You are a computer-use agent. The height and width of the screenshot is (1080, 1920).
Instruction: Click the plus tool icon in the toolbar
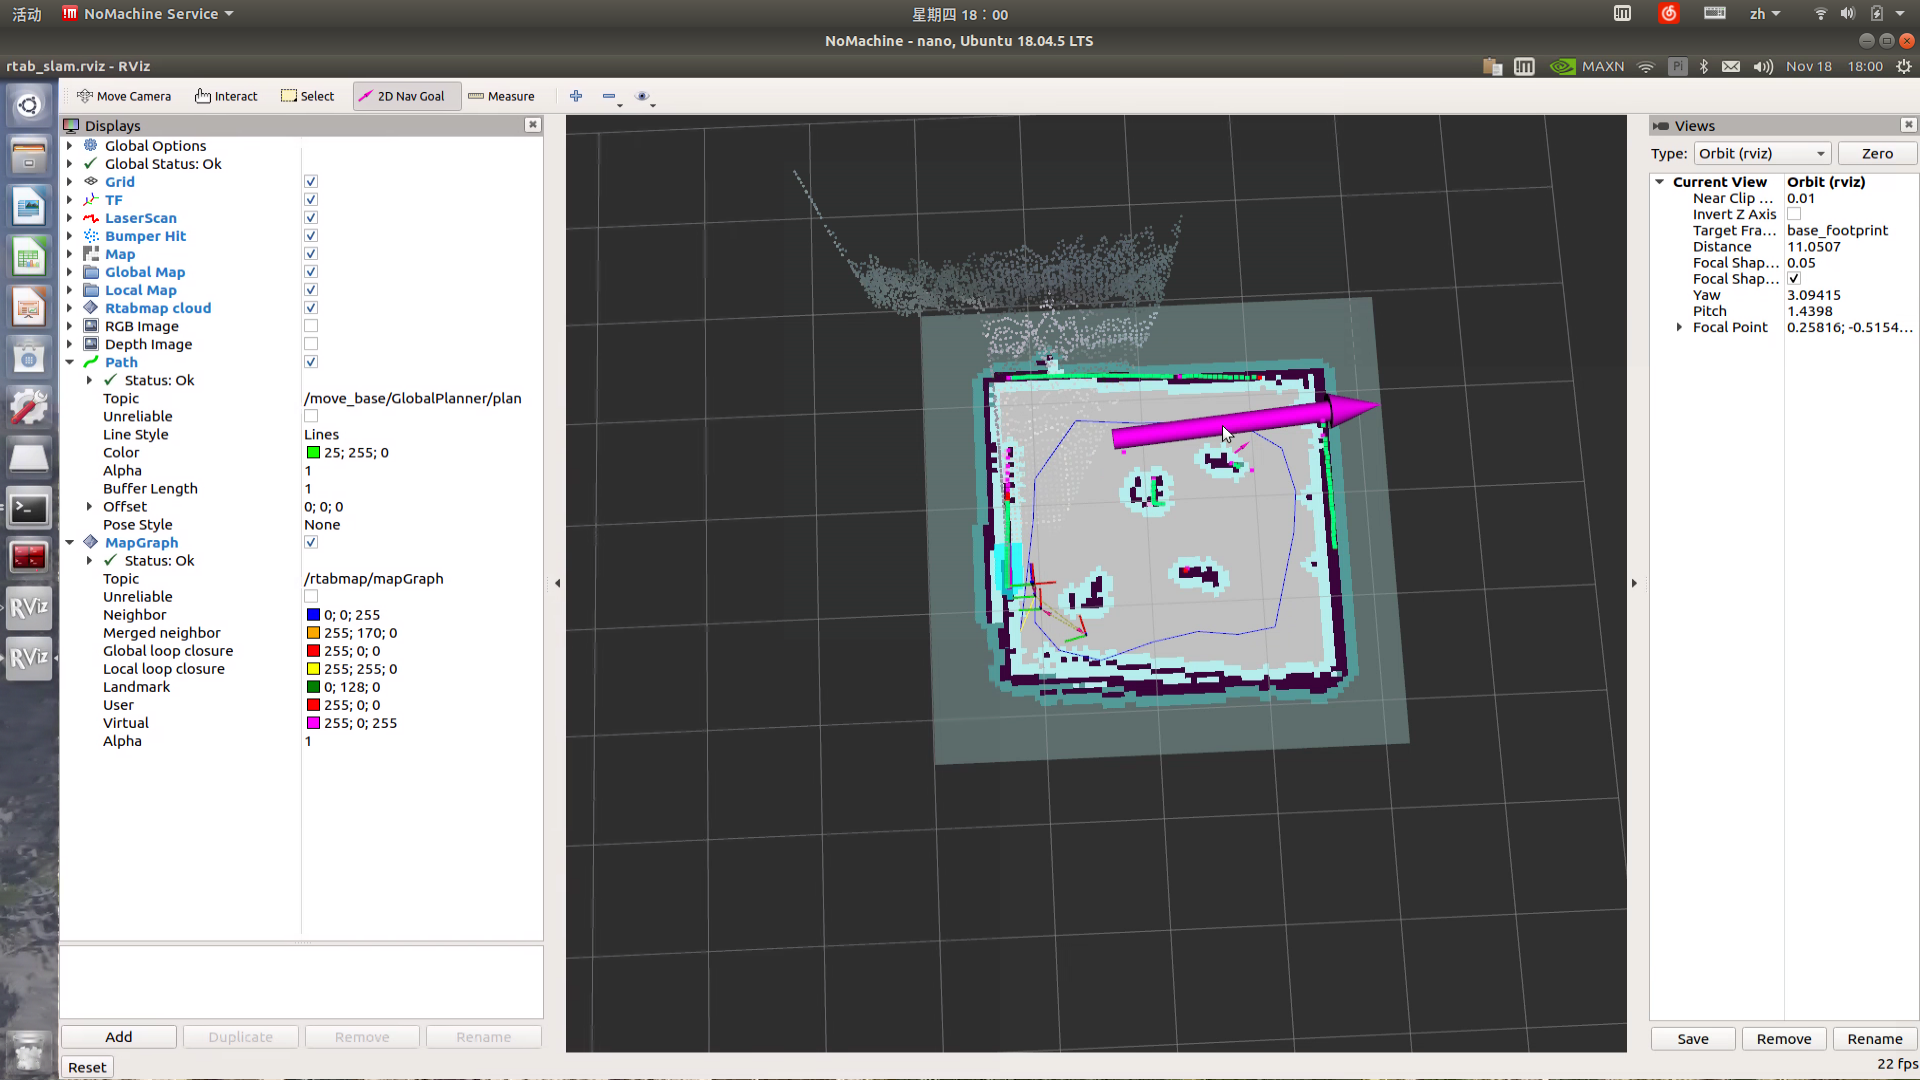pos(576,96)
